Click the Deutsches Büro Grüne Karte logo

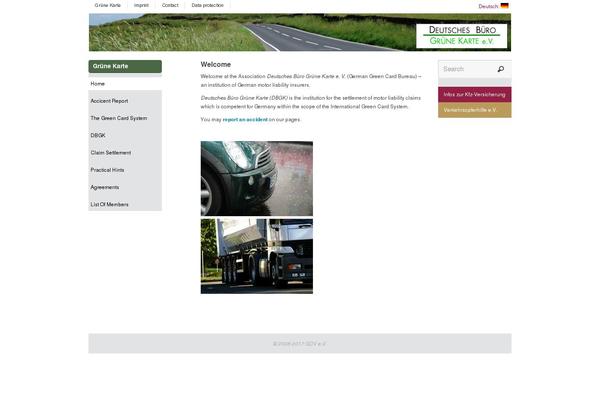pos(461,36)
